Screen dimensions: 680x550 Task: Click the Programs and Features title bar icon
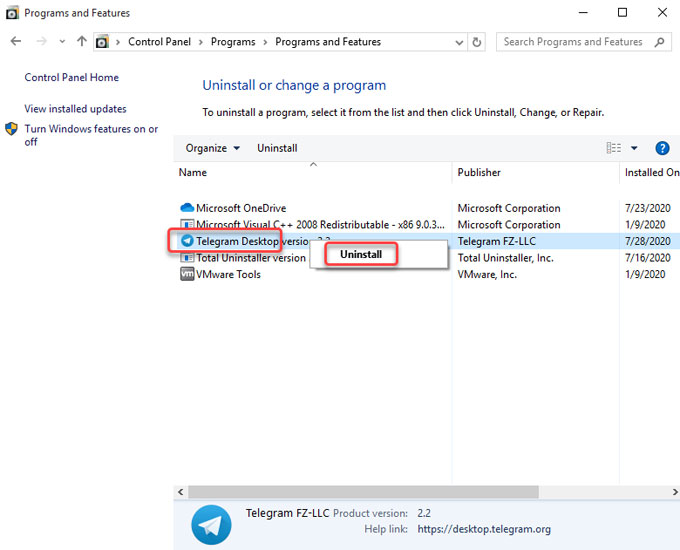tap(12, 13)
